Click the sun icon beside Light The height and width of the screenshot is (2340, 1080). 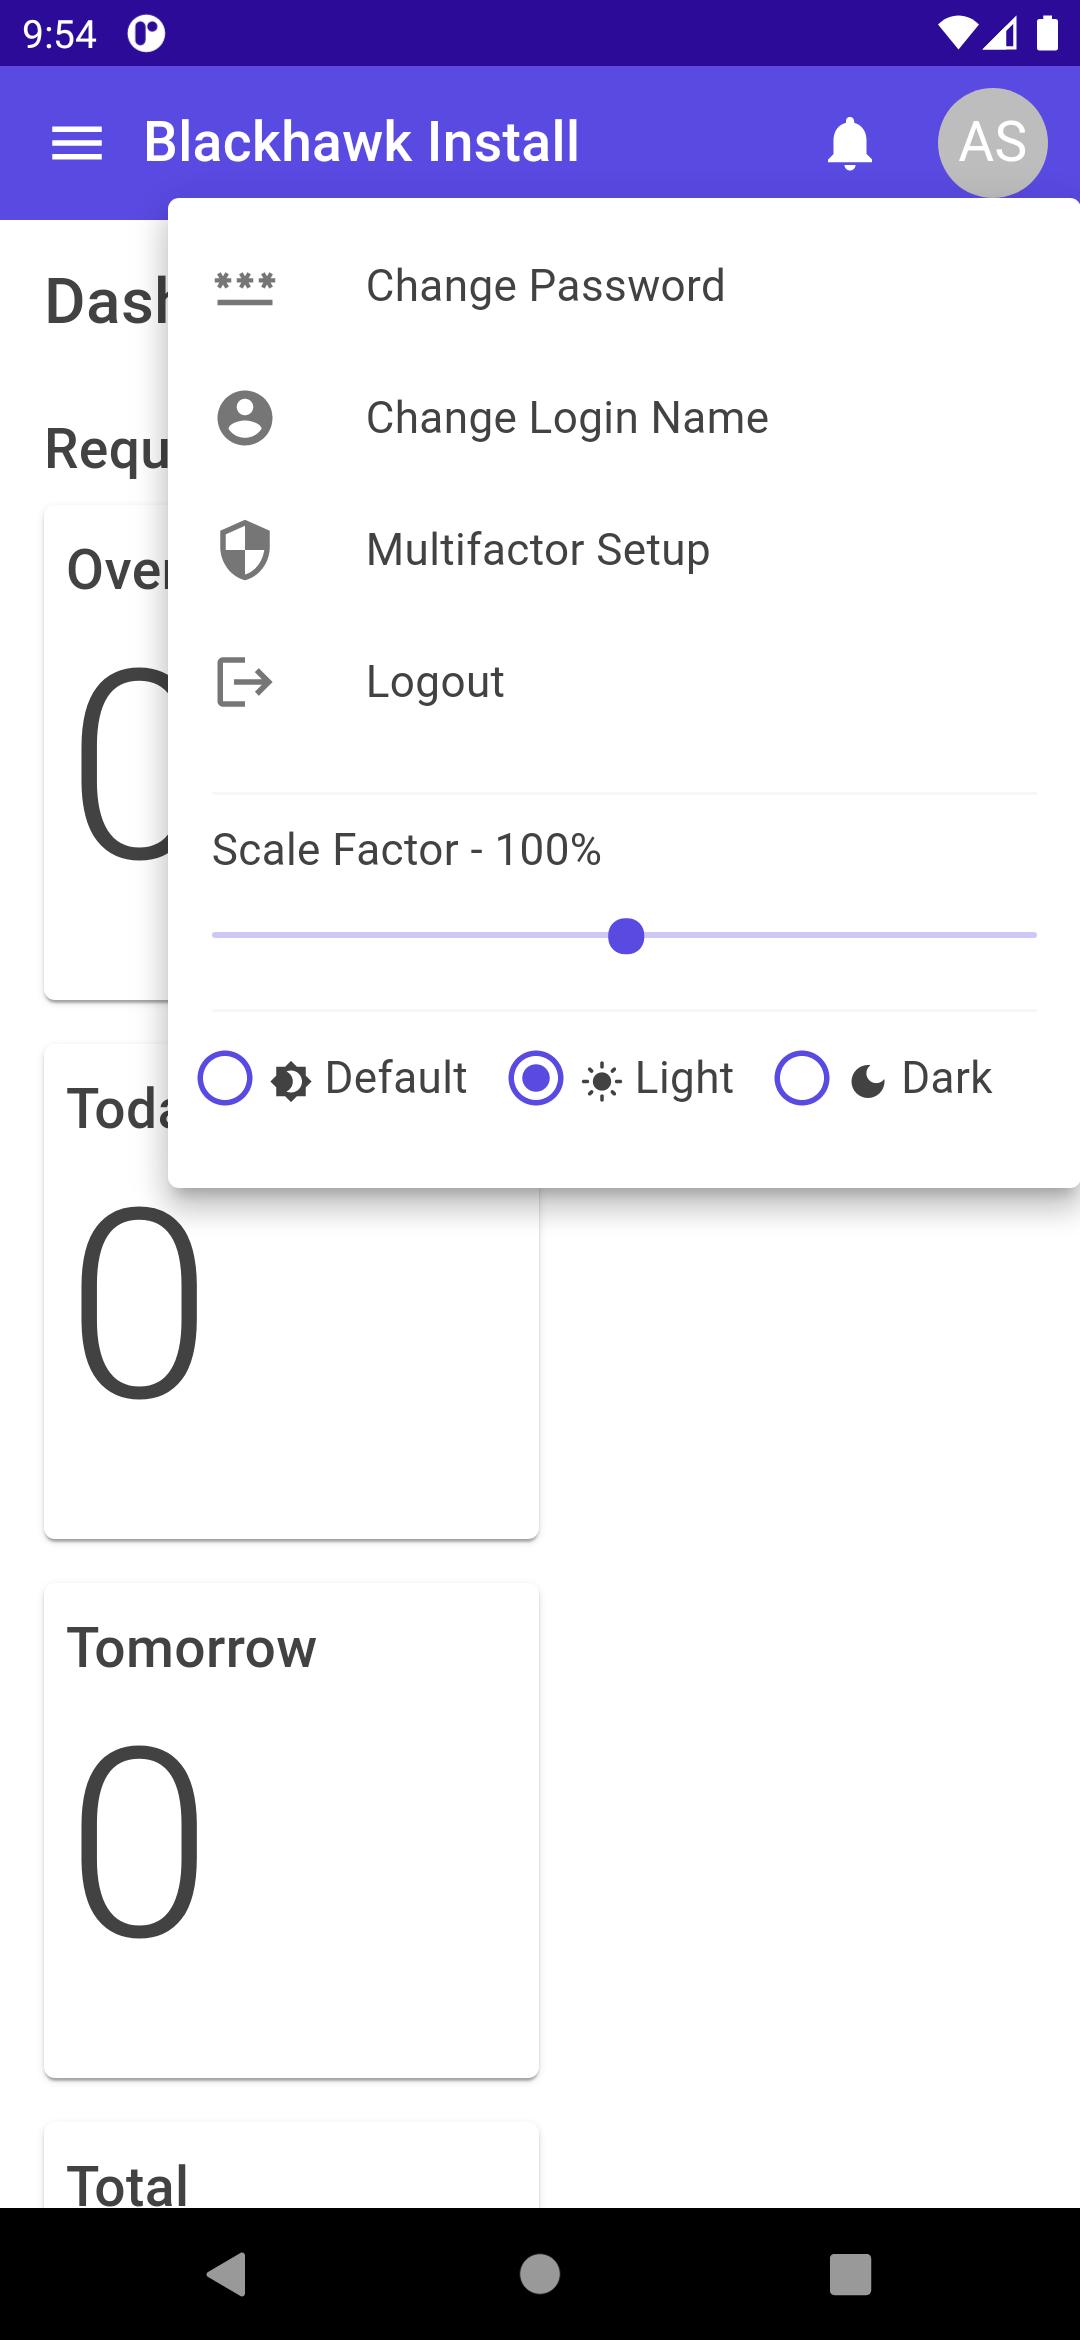coord(601,1081)
